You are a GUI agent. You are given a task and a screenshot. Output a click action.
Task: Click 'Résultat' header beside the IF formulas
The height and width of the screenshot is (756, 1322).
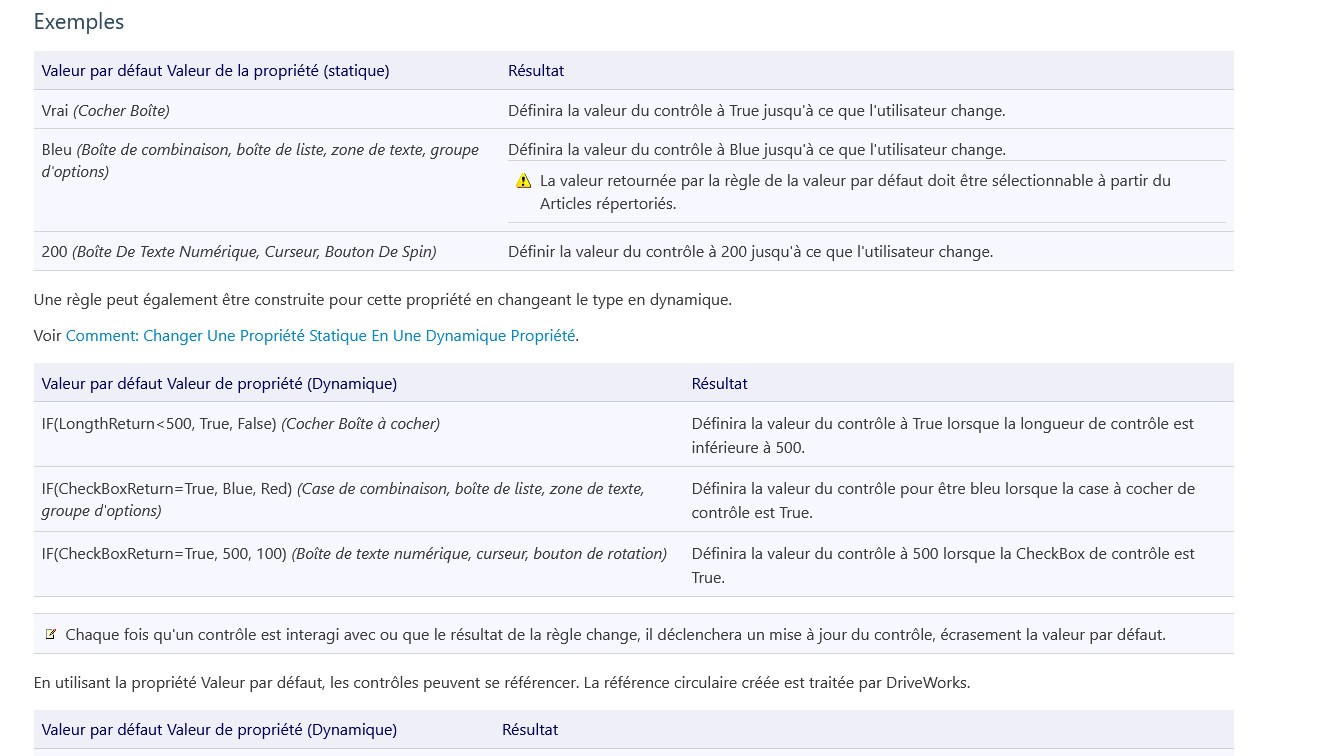point(719,384)
